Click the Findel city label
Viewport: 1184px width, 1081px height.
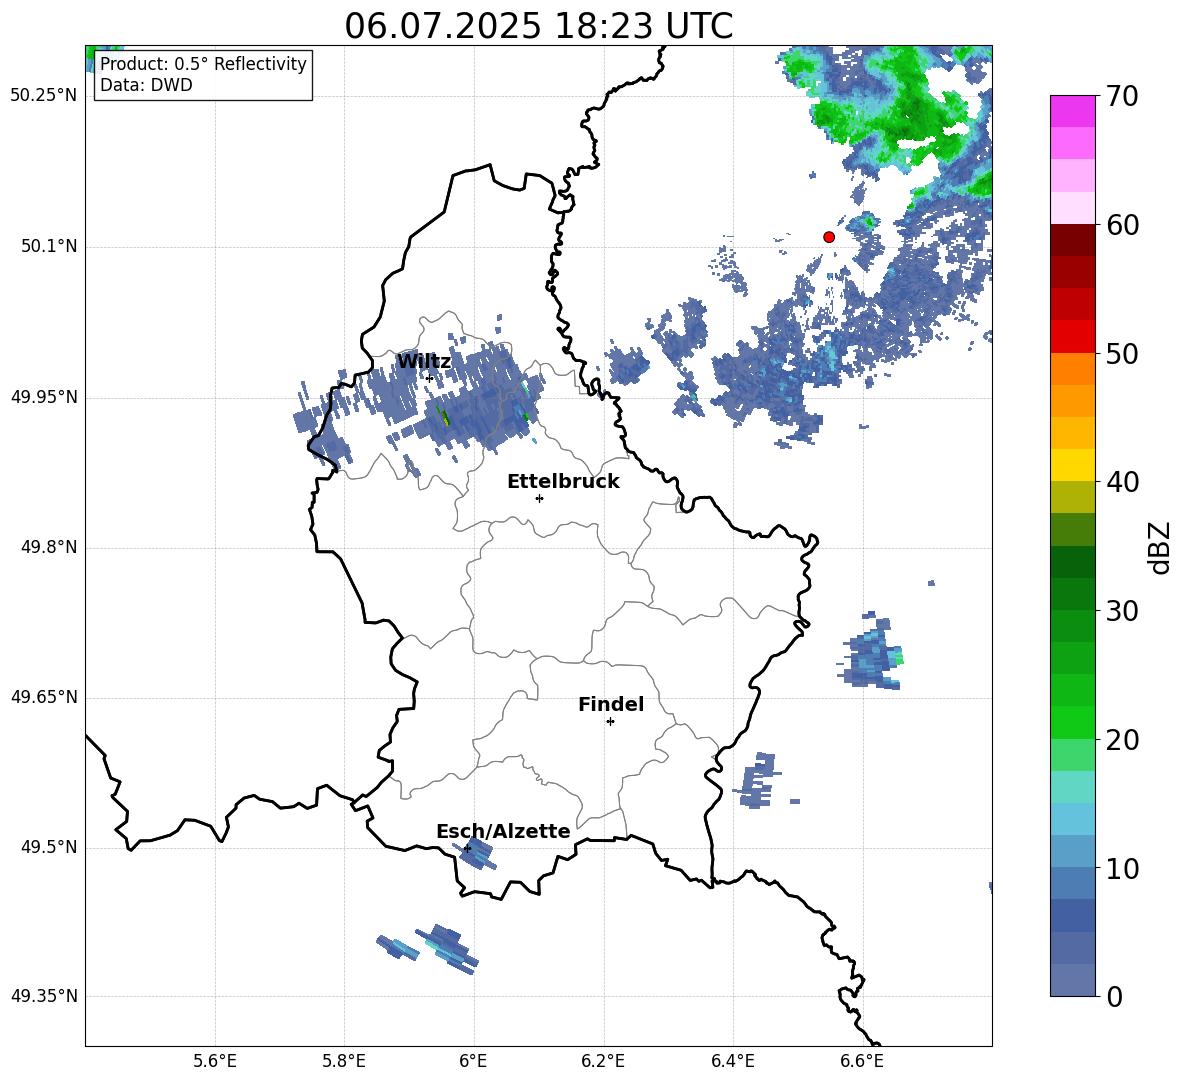611,704
